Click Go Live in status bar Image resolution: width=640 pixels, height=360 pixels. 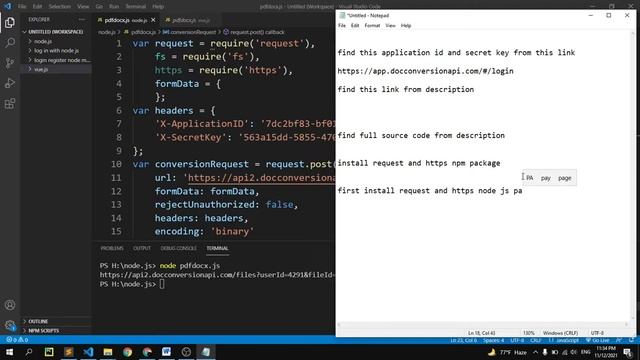click(x=598, y=340)
